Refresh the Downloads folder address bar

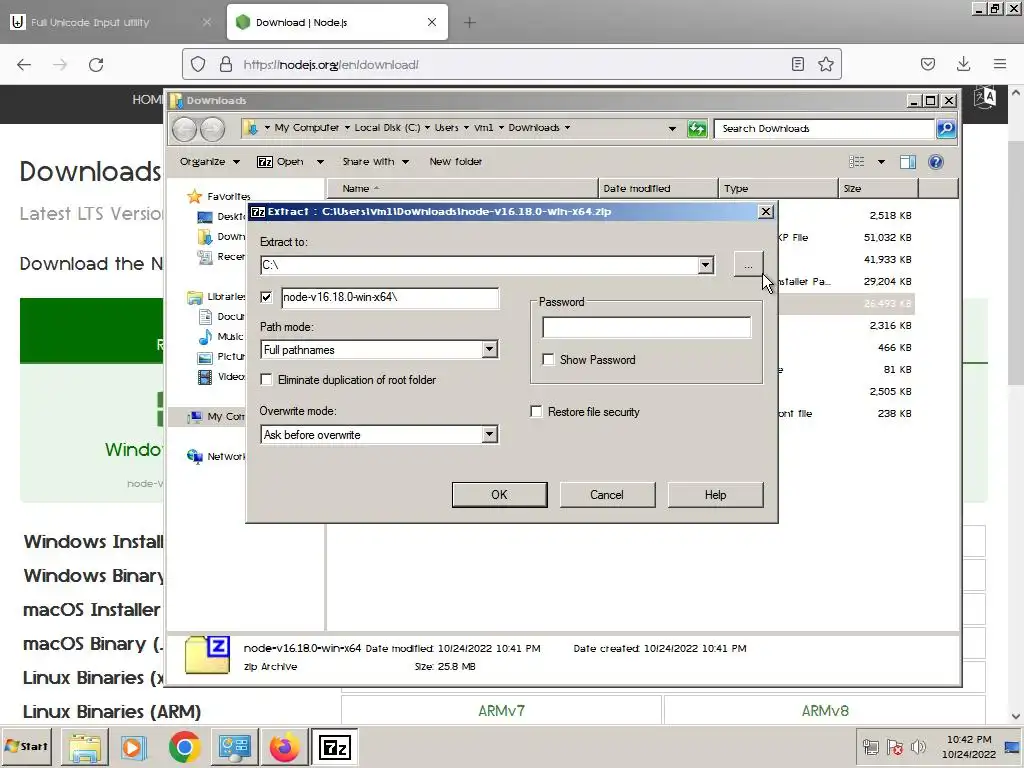[x=697, y=129]
